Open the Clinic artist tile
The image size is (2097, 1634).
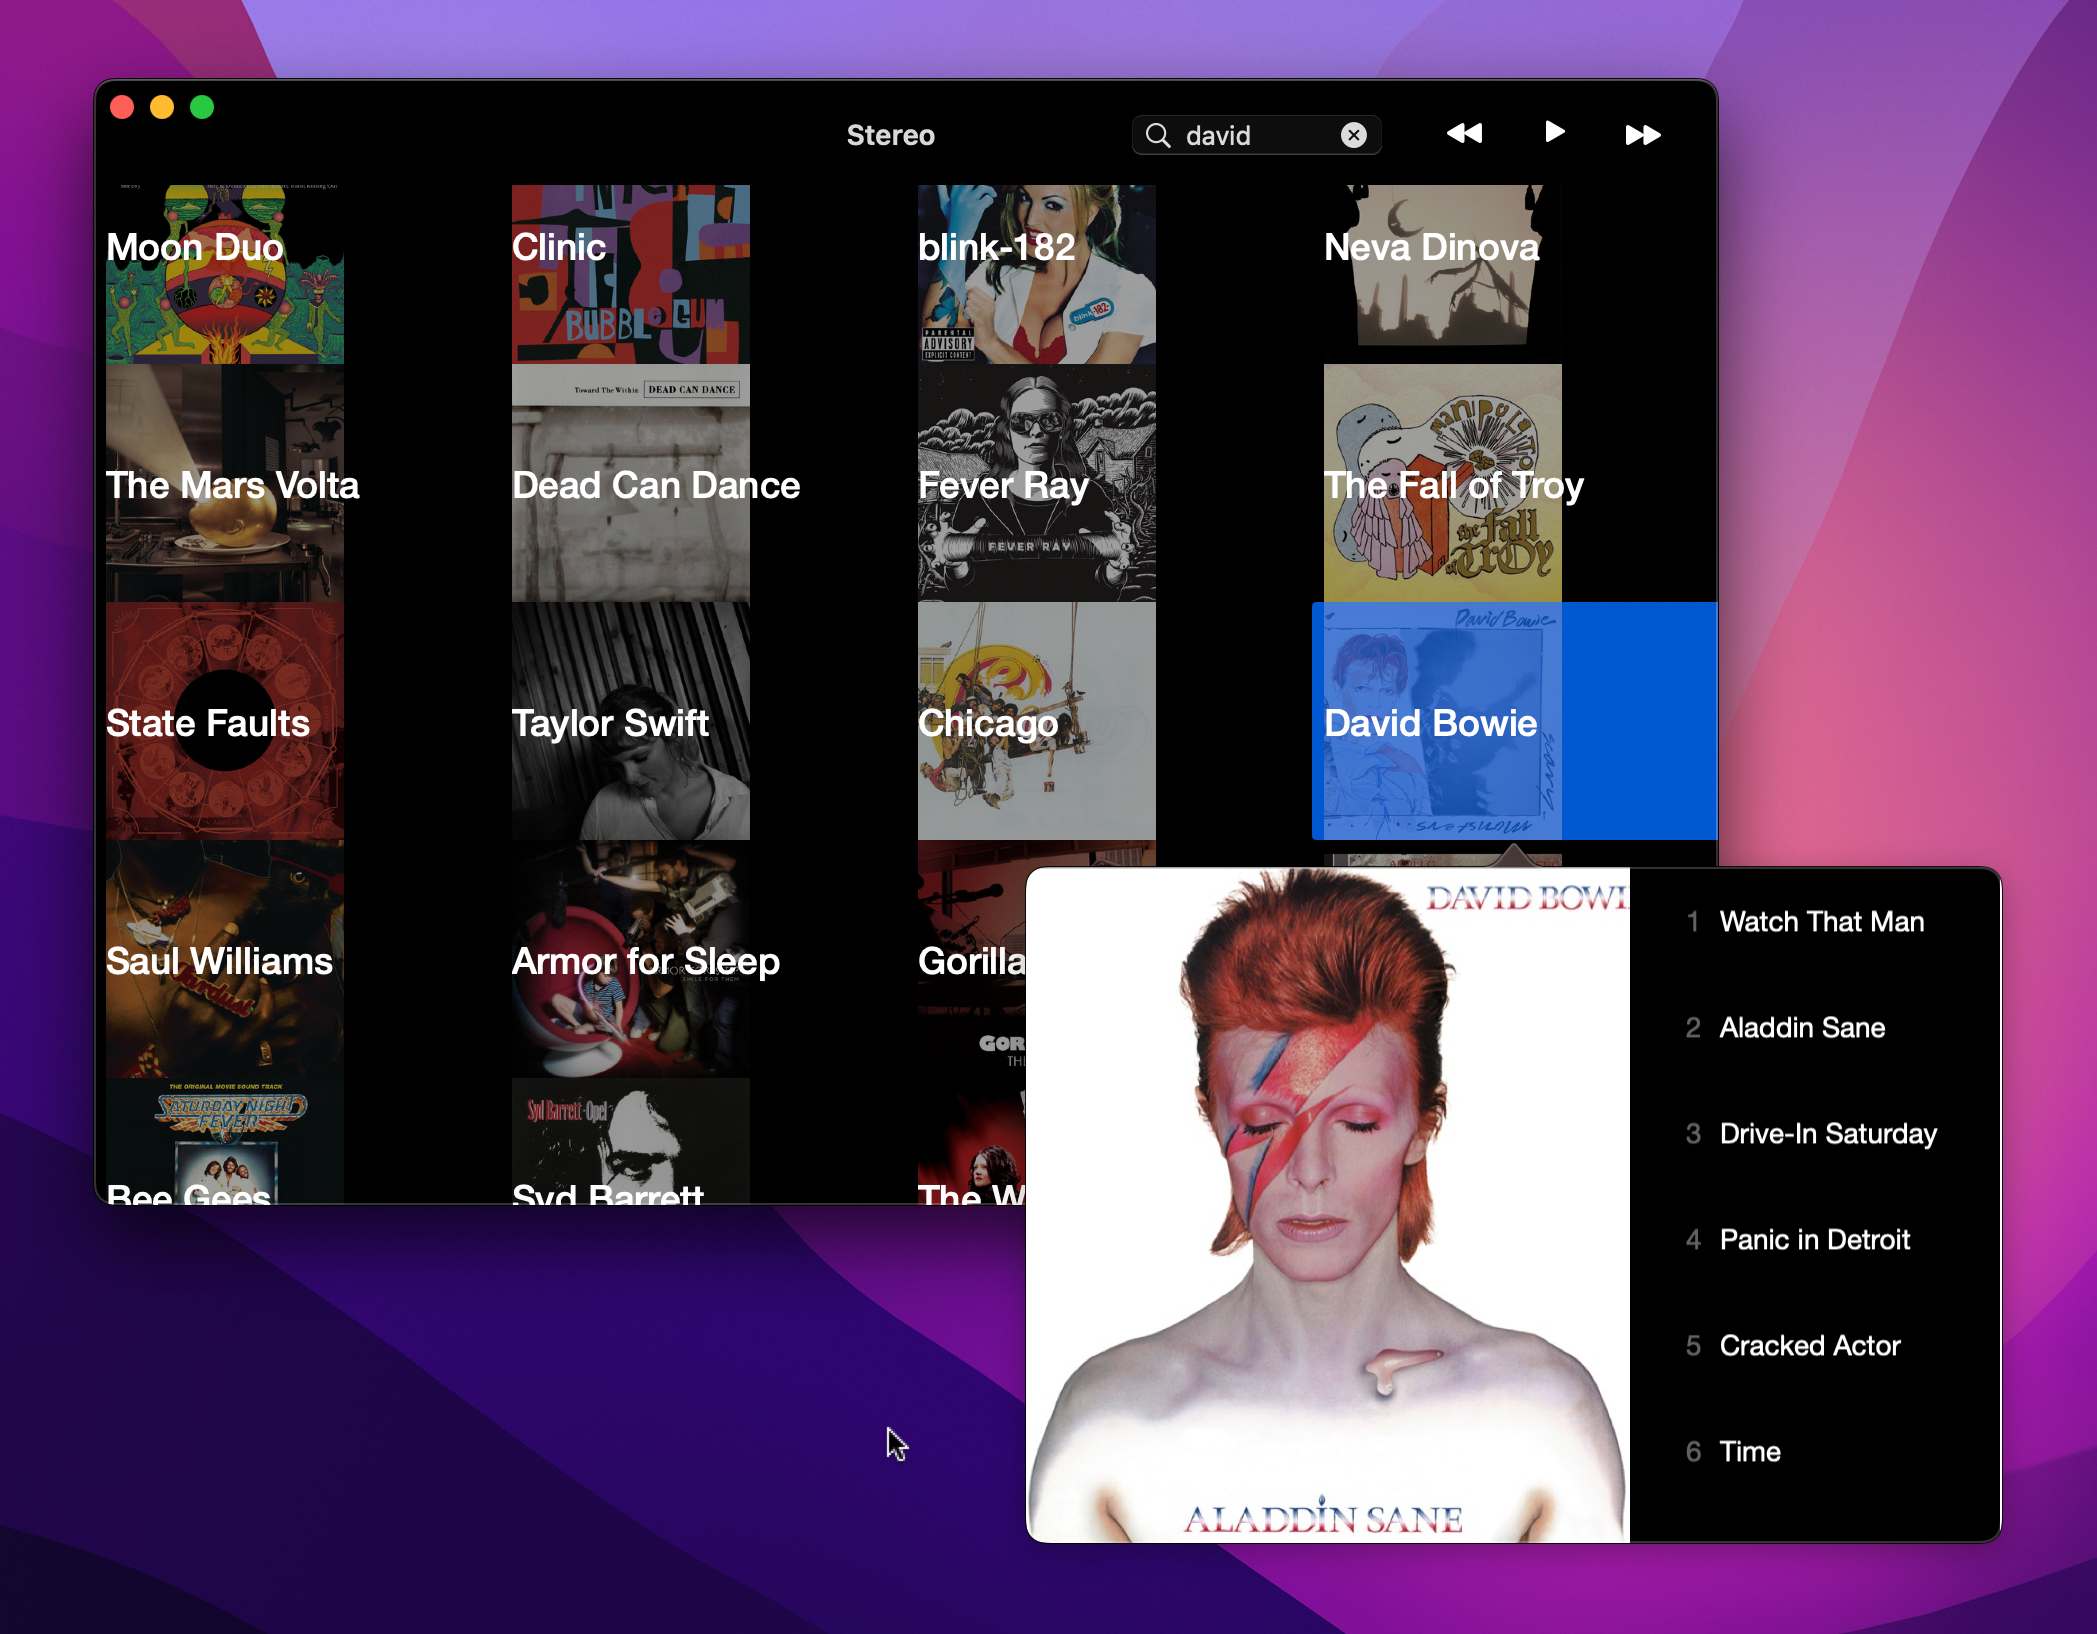(x=631, y=274)
